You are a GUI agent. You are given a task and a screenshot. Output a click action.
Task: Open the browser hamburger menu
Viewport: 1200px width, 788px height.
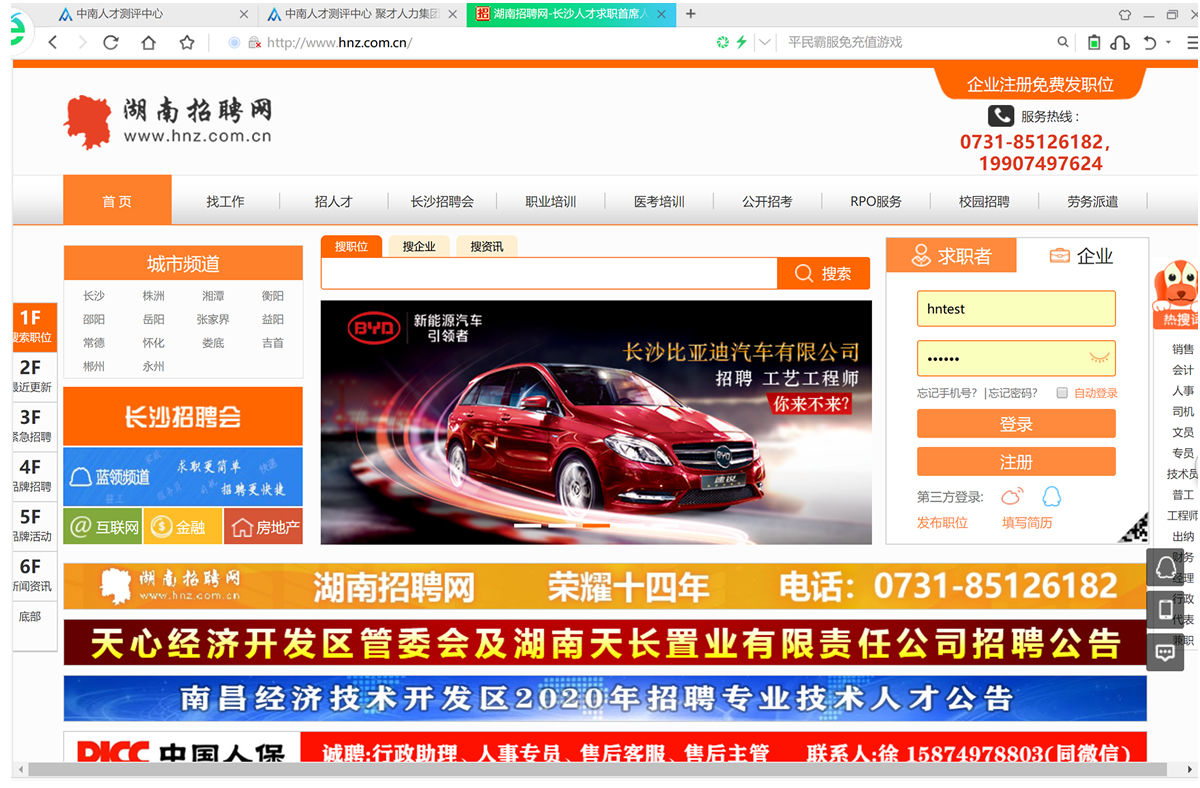point(1191,42)
